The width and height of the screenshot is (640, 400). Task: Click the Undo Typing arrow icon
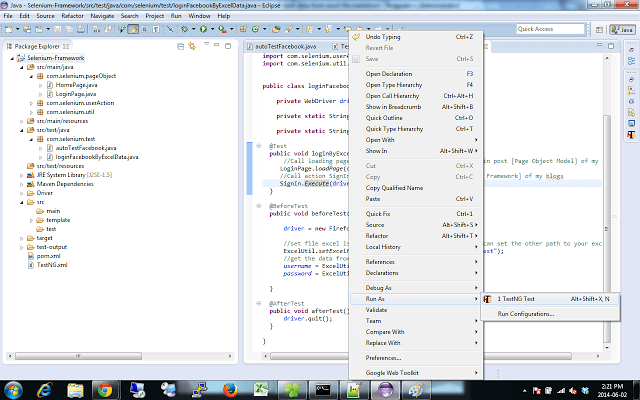356,37
